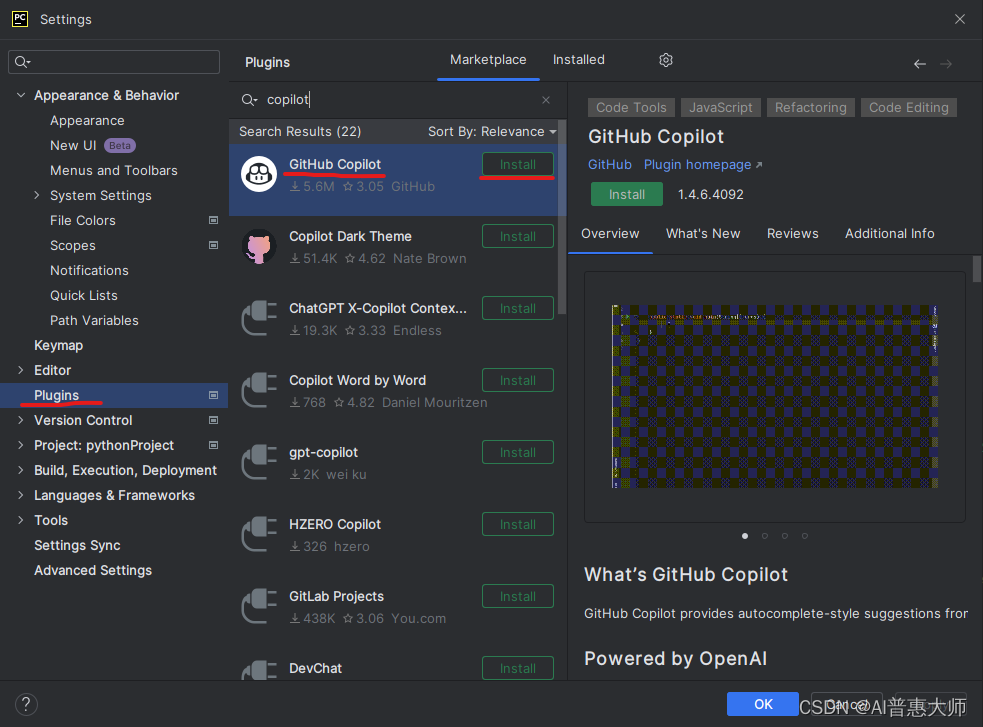
Task: Open help with the question mark icon
Action: click(26, 704)
